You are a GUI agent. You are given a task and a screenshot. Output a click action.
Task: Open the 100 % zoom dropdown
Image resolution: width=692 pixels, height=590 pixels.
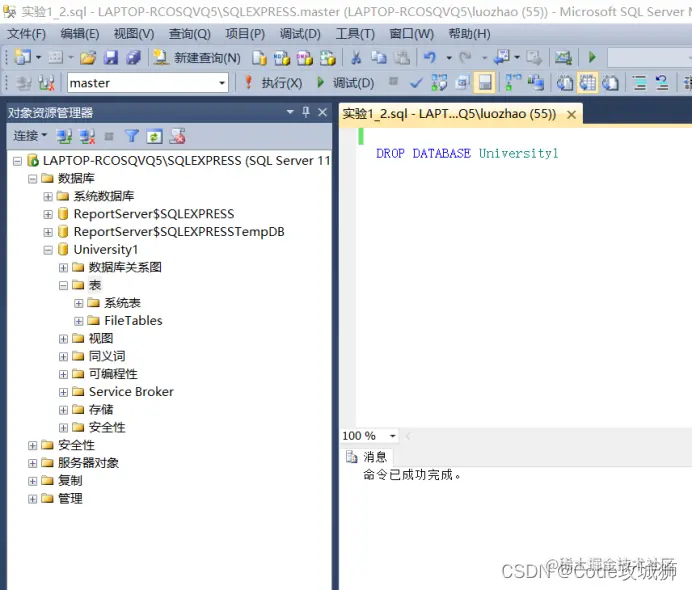392,436
